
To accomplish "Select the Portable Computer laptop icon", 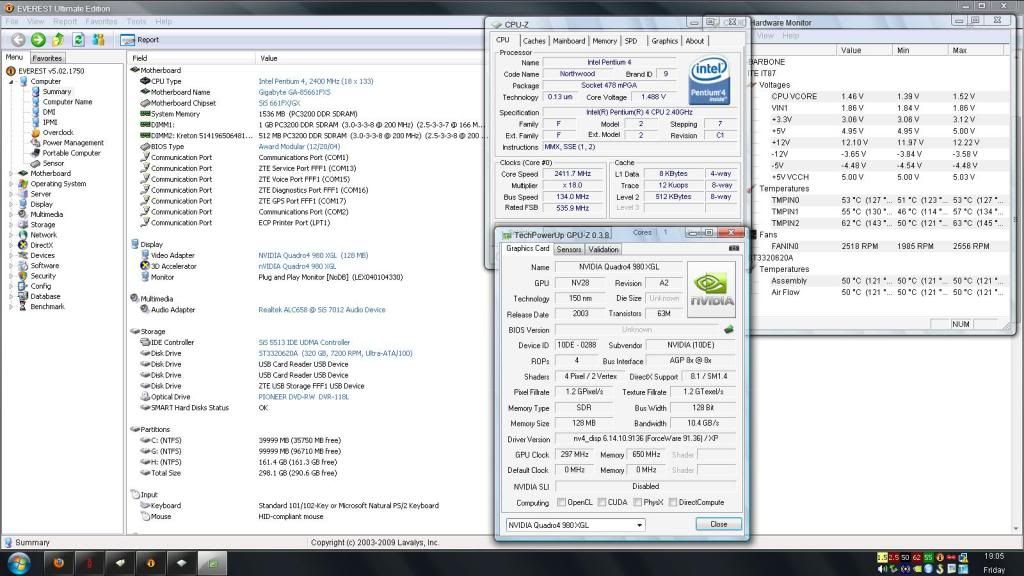I will pyautogui.click(x=36, y=153).
